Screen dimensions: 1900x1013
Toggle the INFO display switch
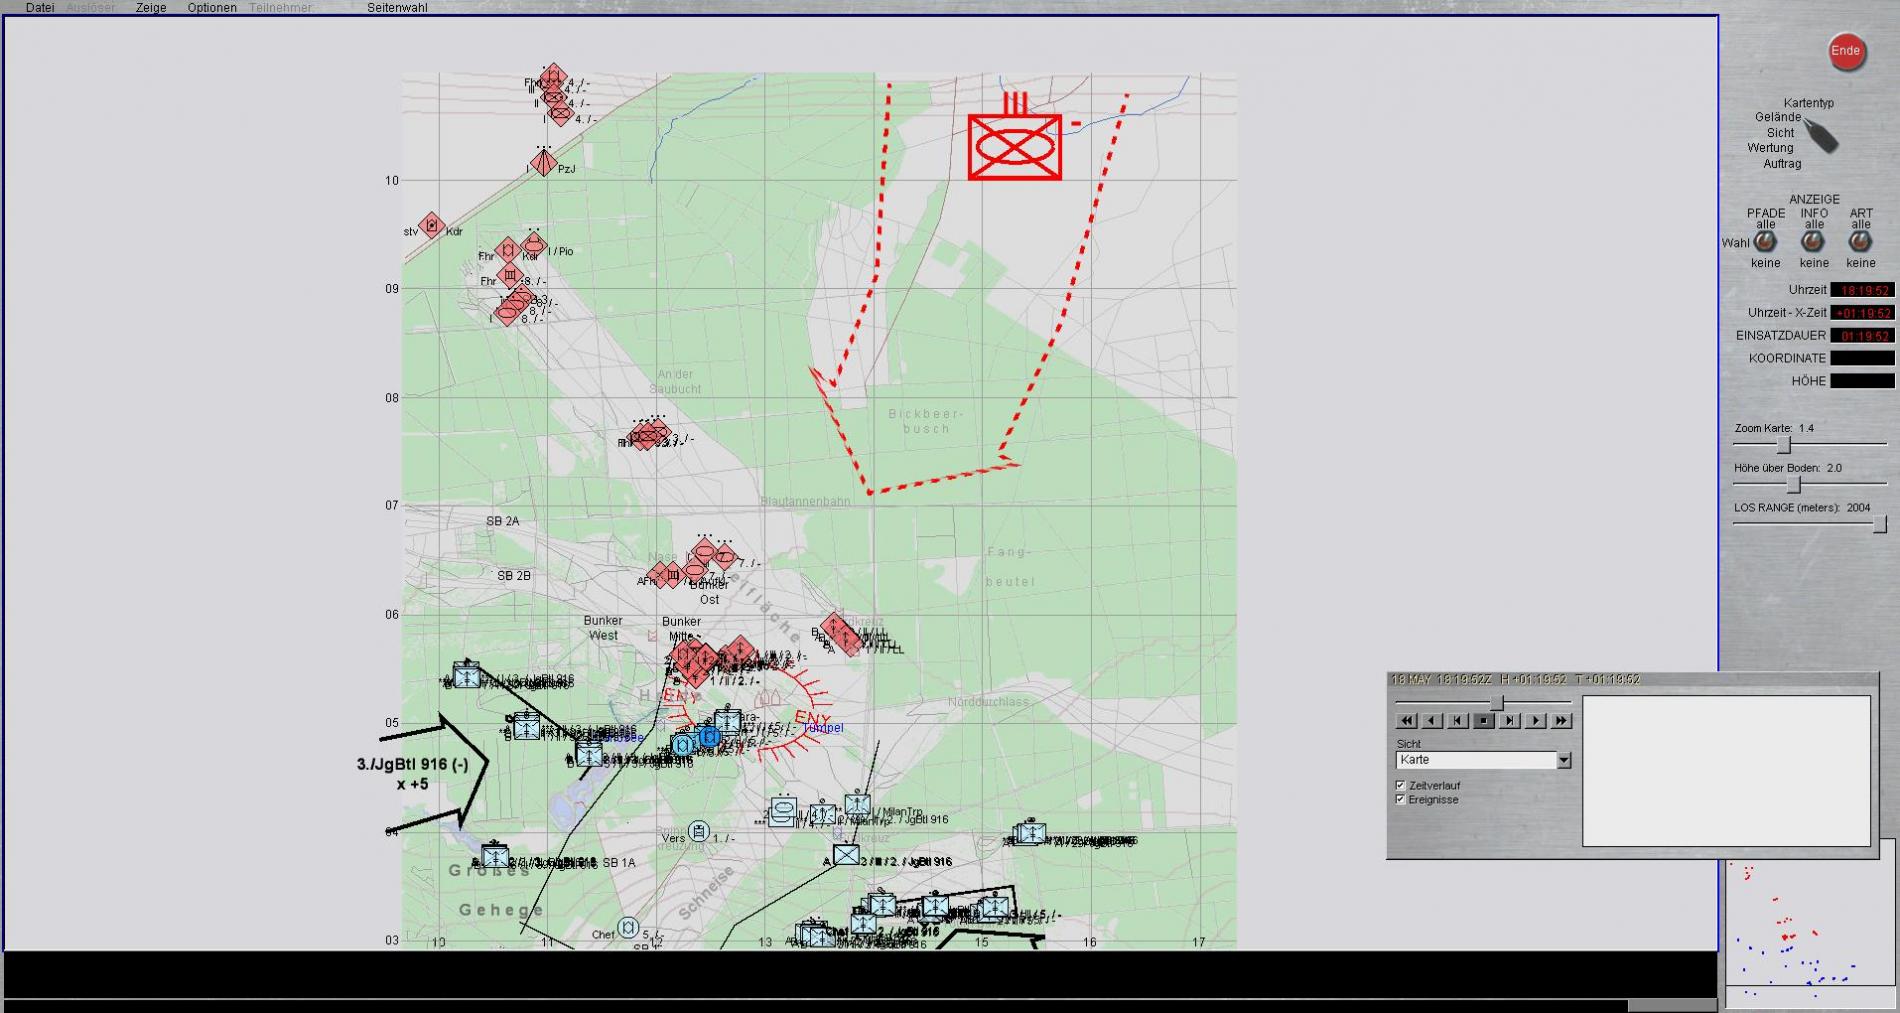(x=1813, y=242)
